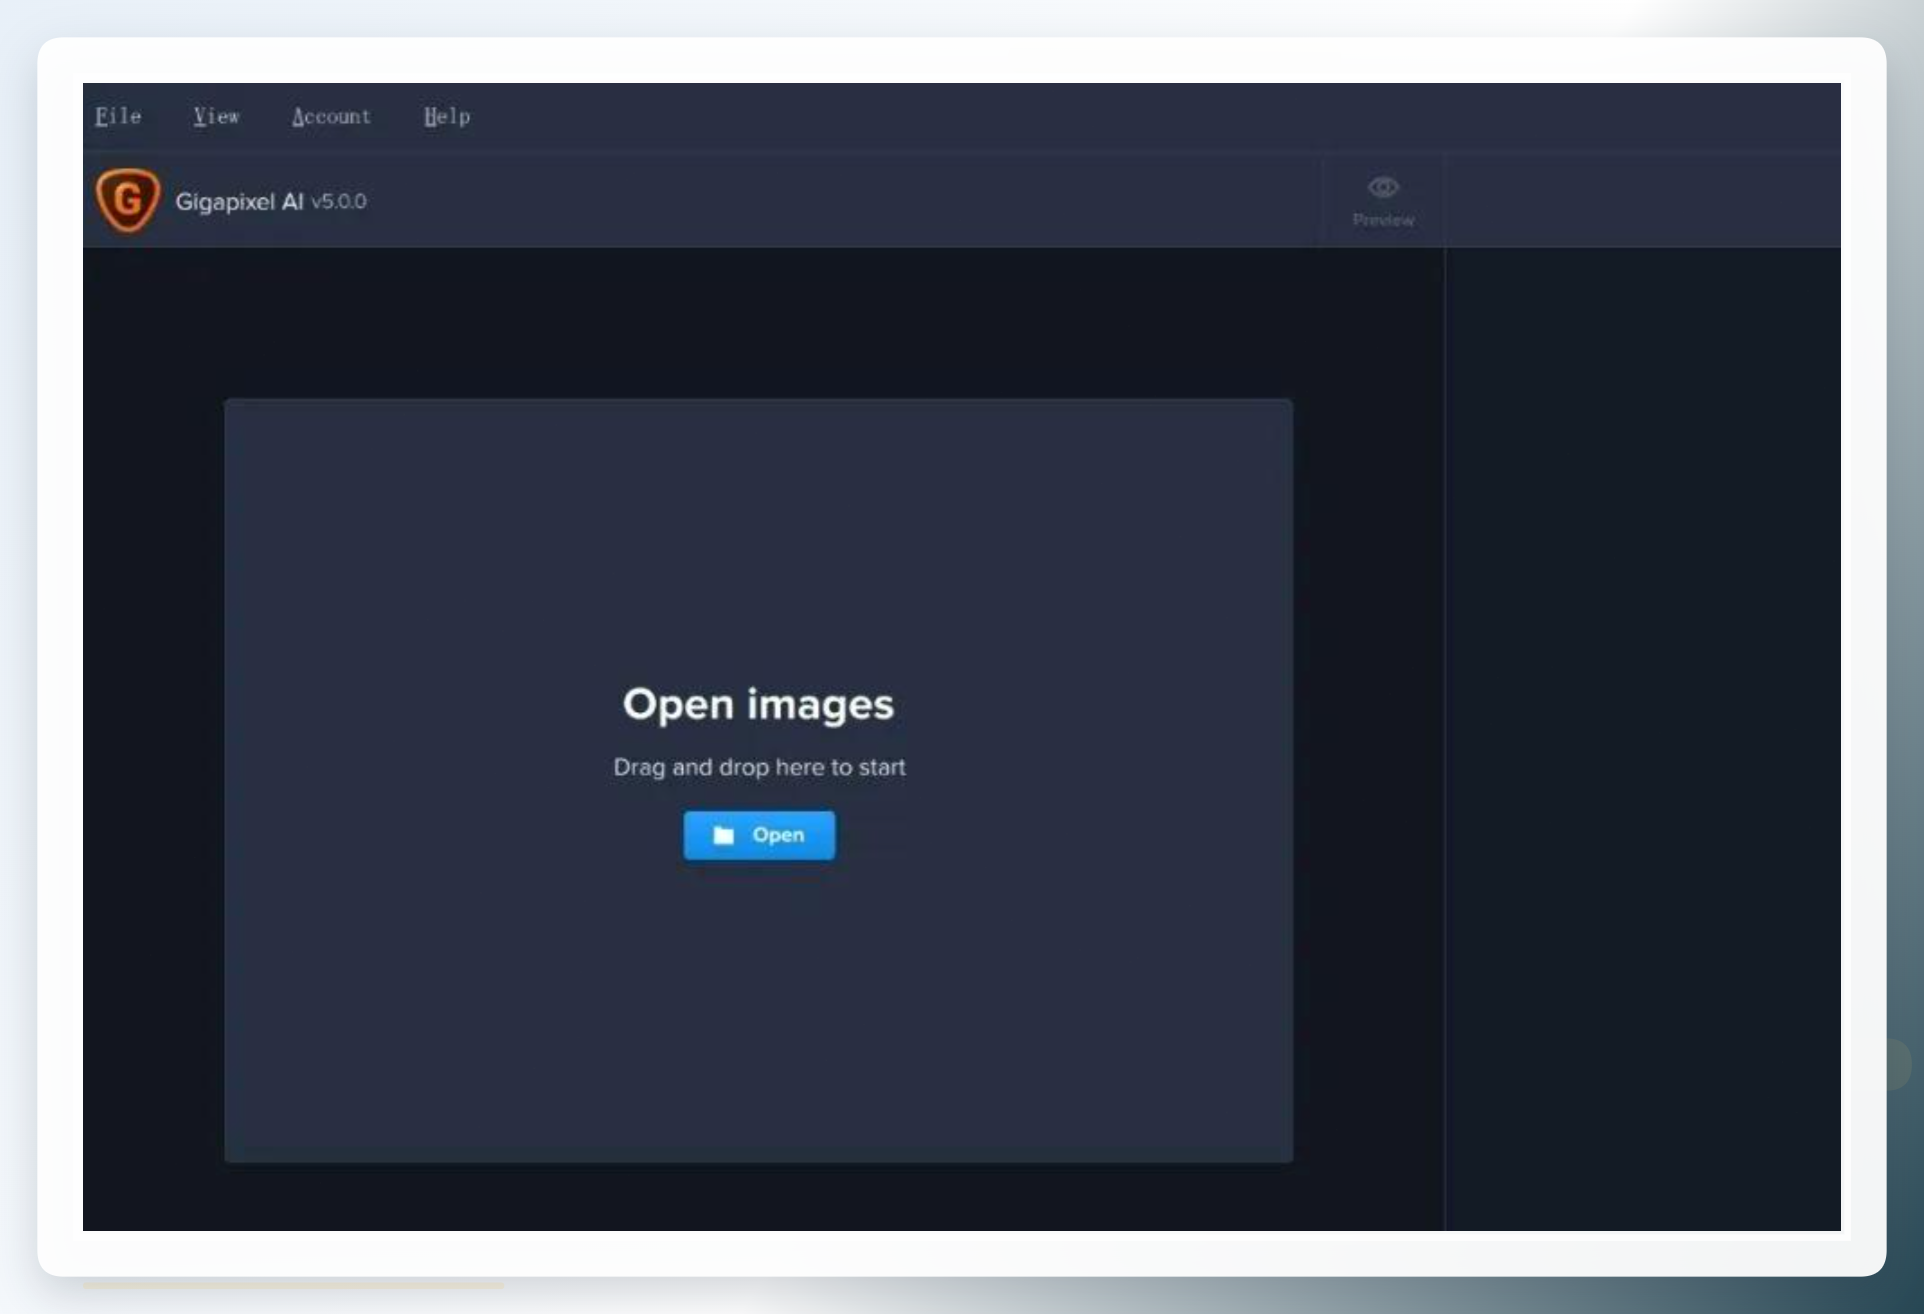The height and width of the screenshot is (1314, 1924).
Task: Click the Drag and drop here text
Action: point(759,767)
